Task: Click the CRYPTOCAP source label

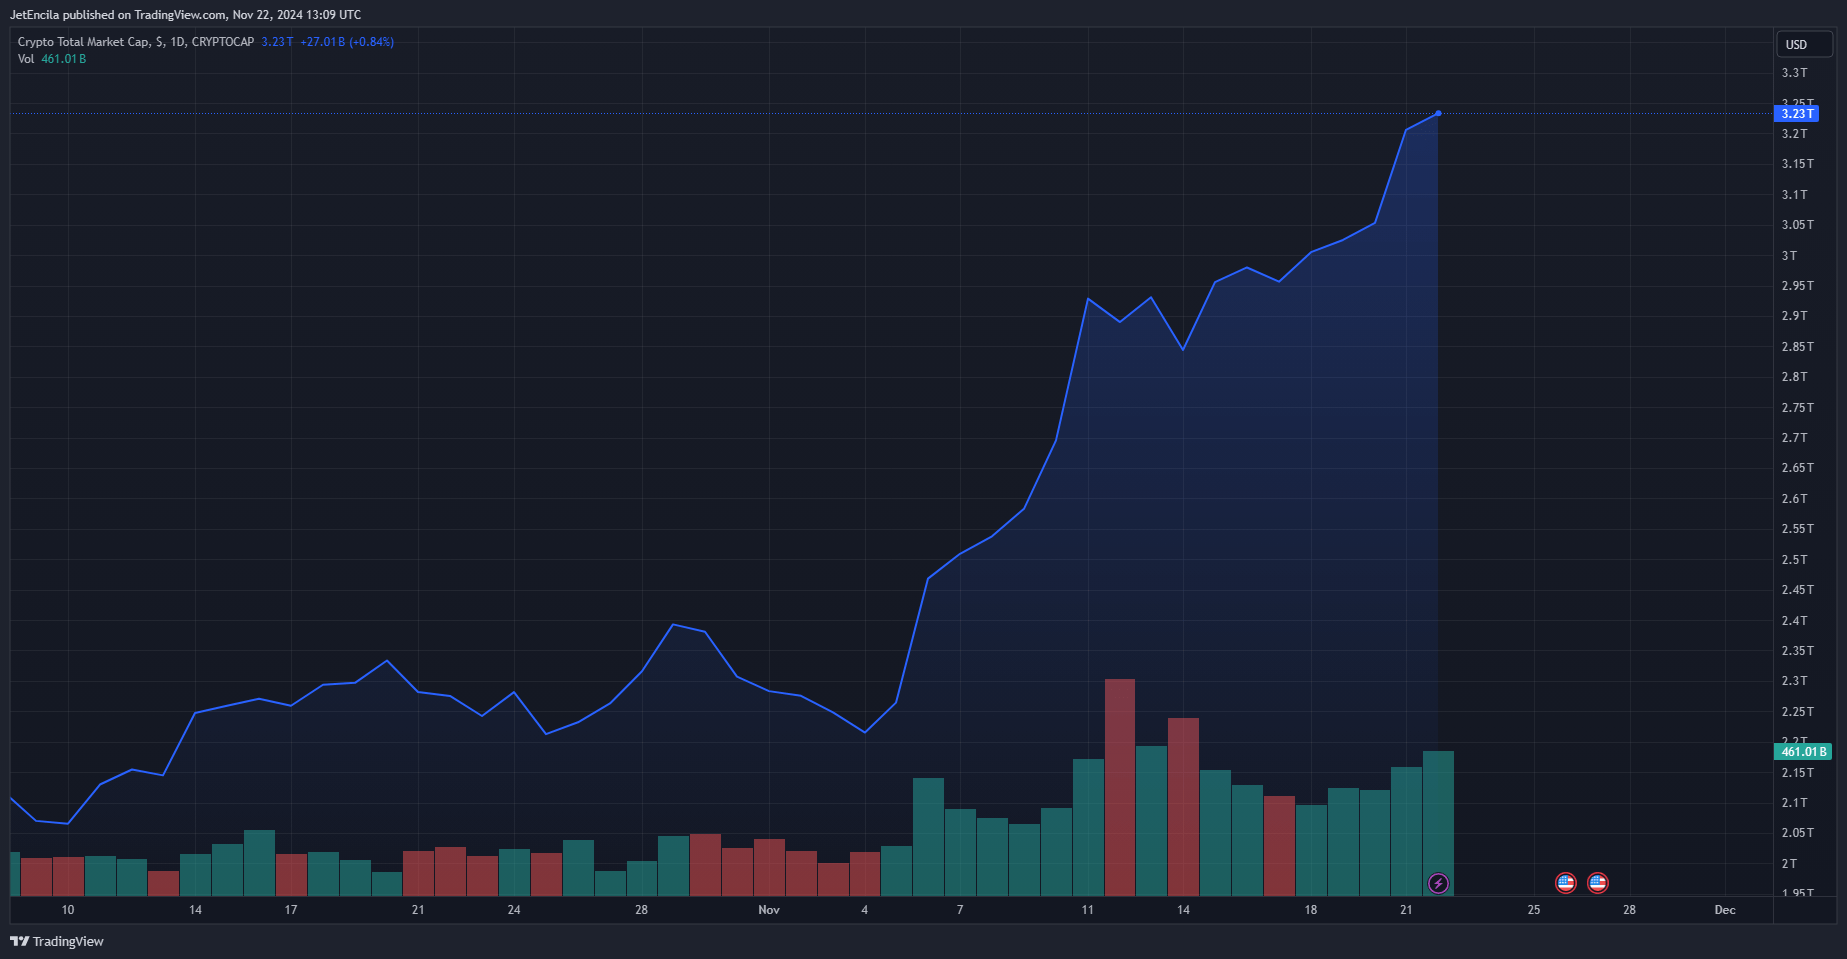Action: tap(223, 42)
